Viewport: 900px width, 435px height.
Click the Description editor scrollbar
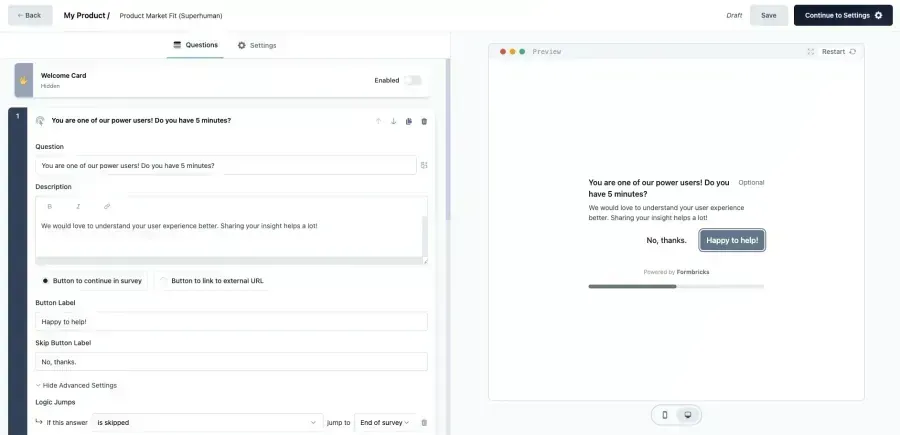pos(425,236)
